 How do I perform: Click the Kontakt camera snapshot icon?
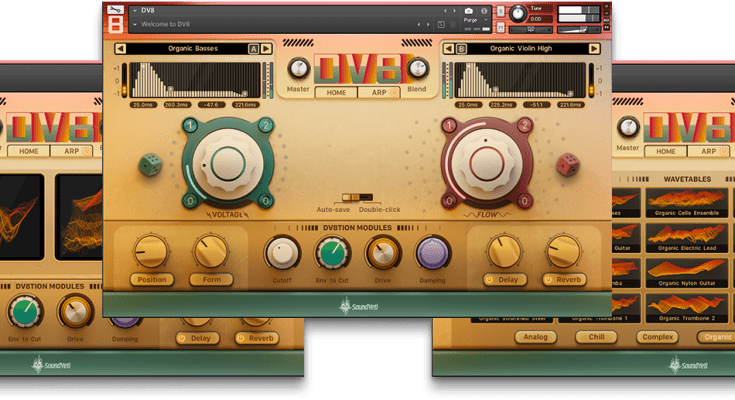[469, 11]
